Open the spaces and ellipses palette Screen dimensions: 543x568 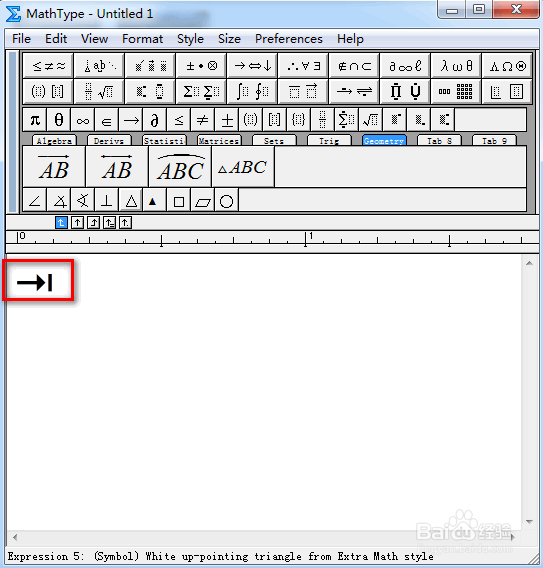[99, 66]
